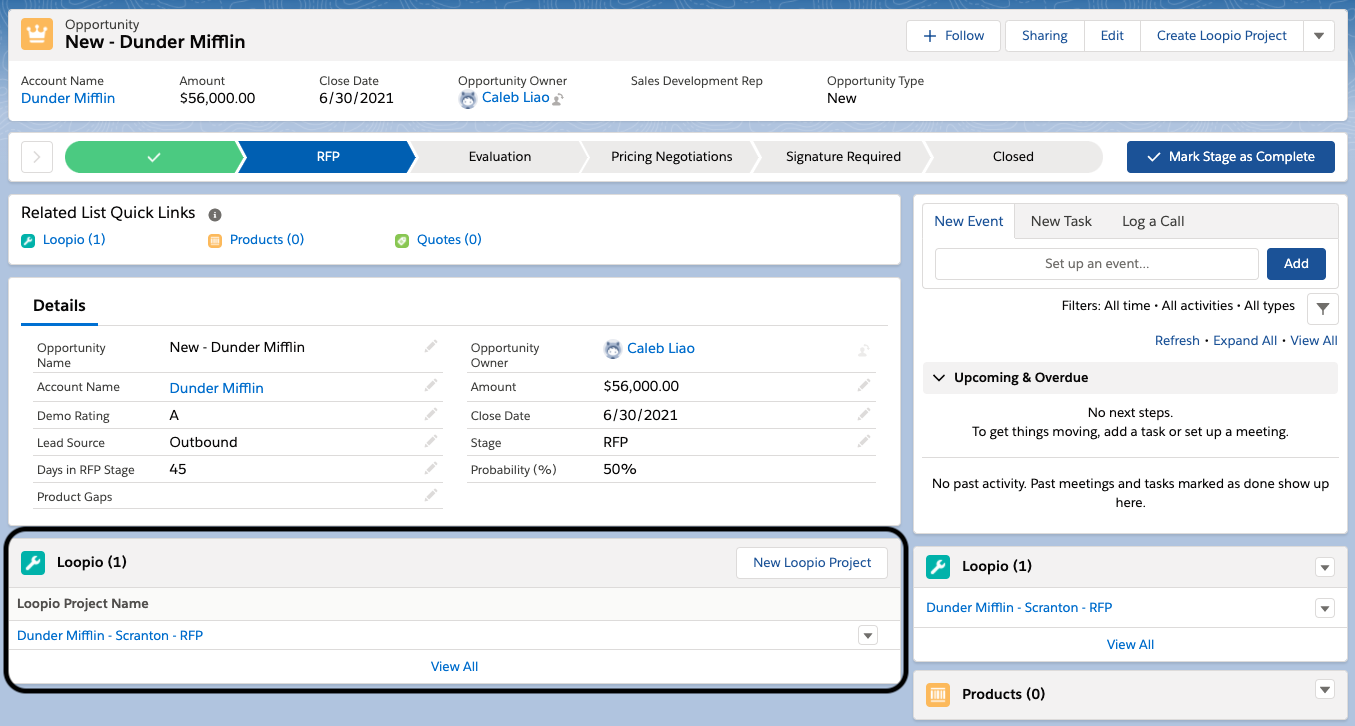Click the Products icon in quick links
1355x726 pixels.
[215, 240]
